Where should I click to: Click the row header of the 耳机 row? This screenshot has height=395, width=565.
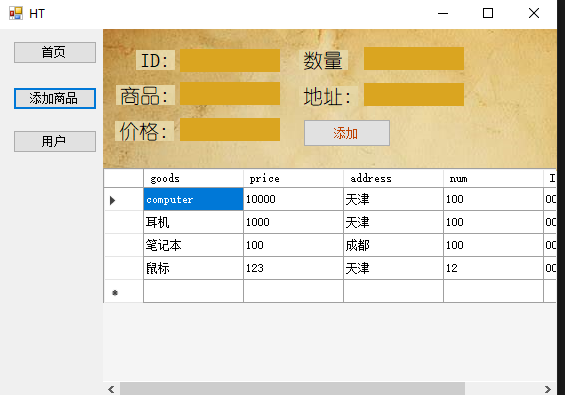coord(124,222)
